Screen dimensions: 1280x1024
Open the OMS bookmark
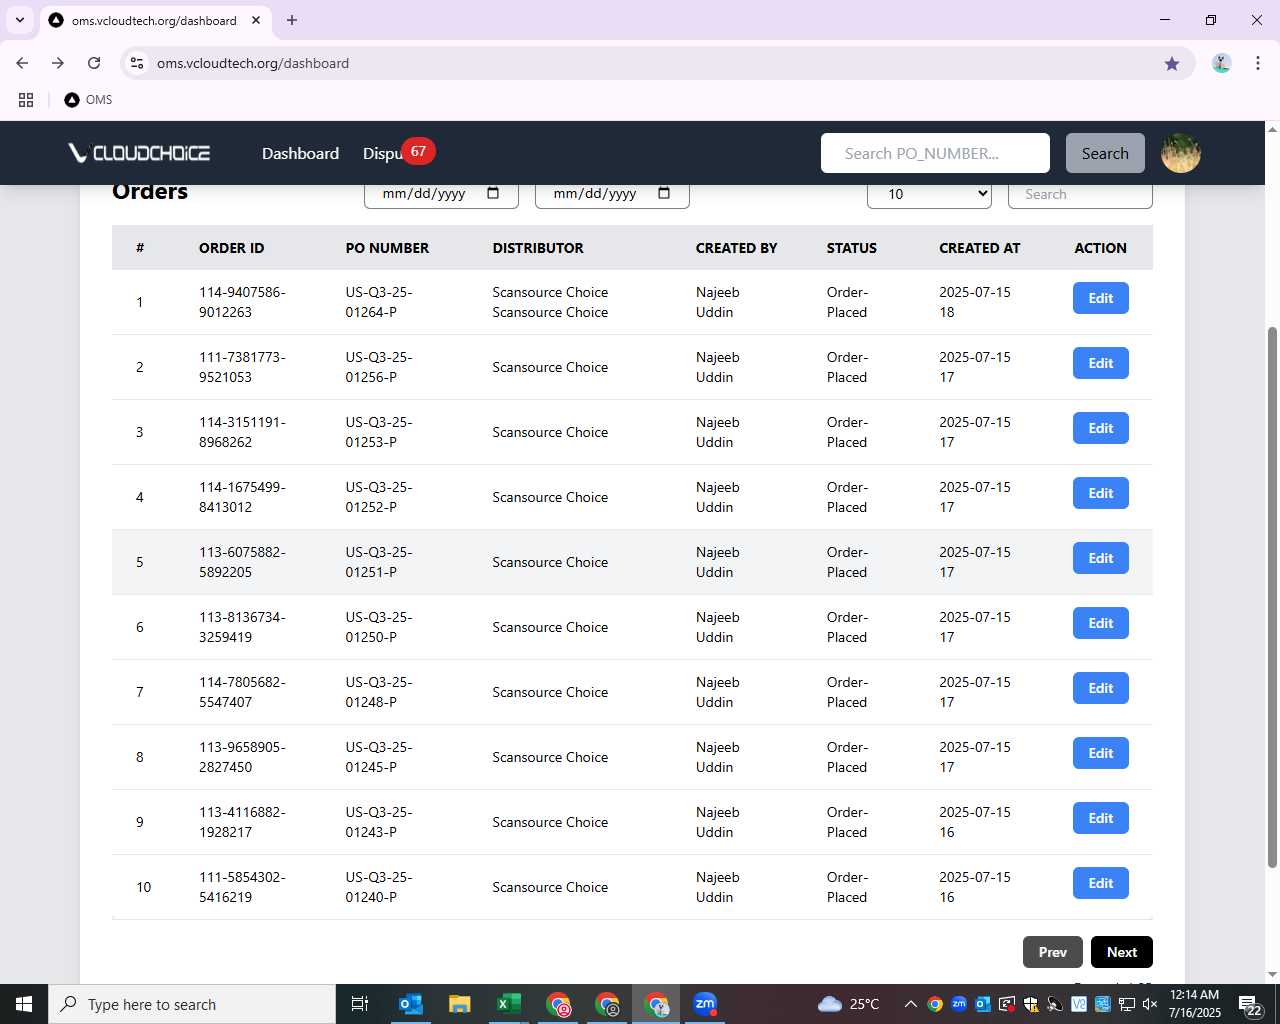pyautogui.click(x=88, y=100)
